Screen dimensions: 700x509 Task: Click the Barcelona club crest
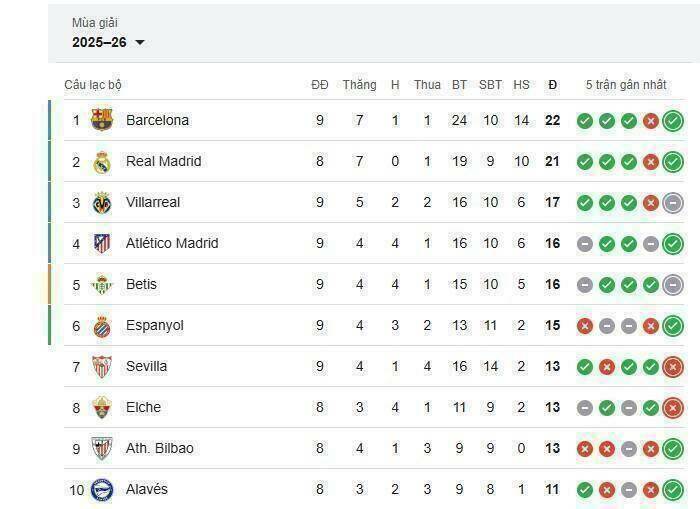click(102, 120)
